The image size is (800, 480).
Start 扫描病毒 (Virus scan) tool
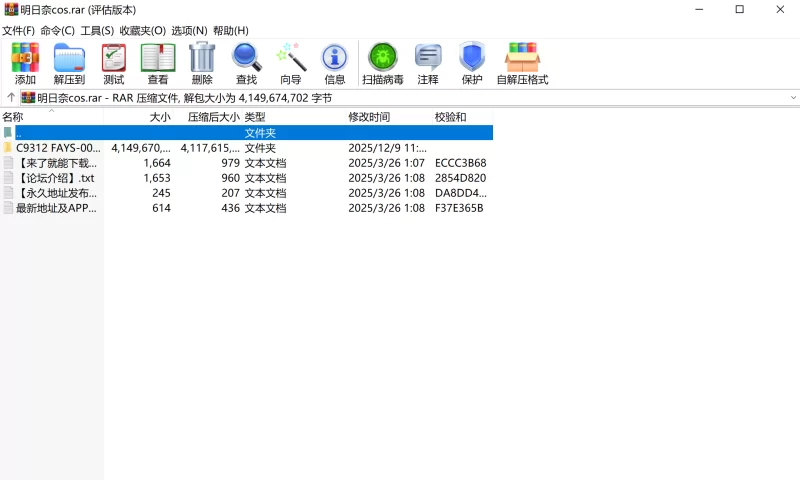[382, 64]
